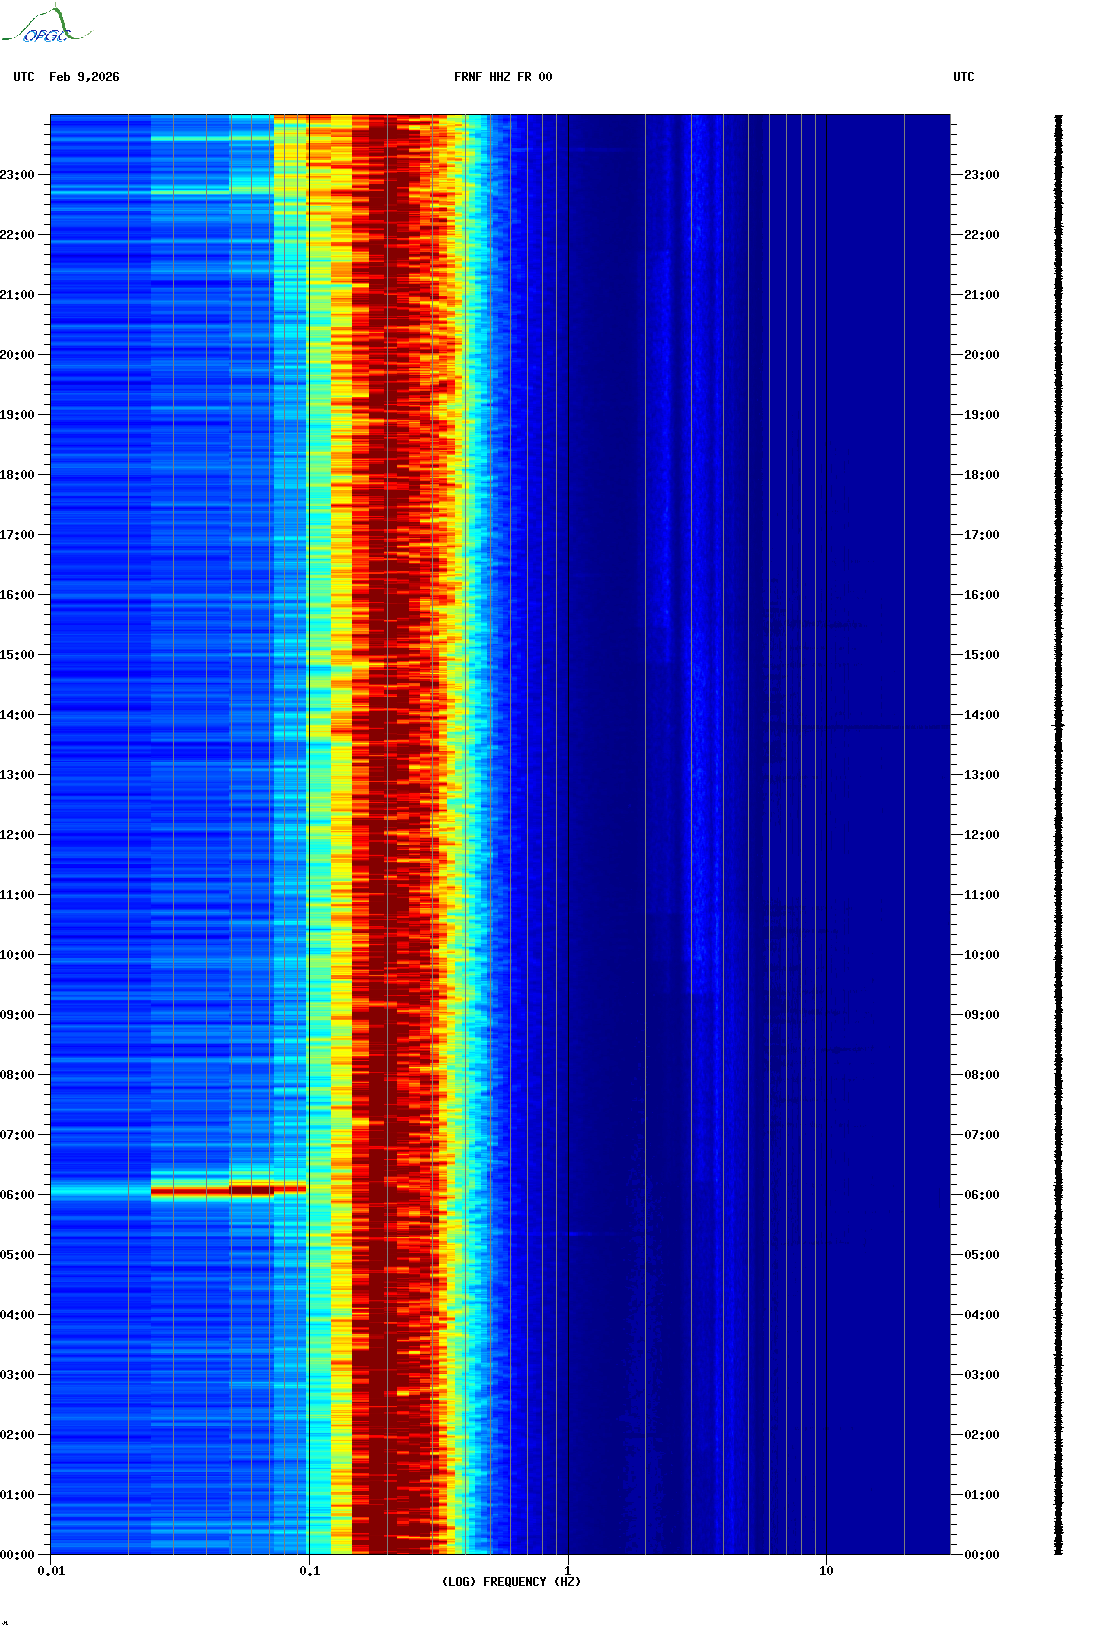Click the OFGC logo in the corner
Image resolution: width=1102 pixels, height=1634 pixels.
click(x=45, y=26)
